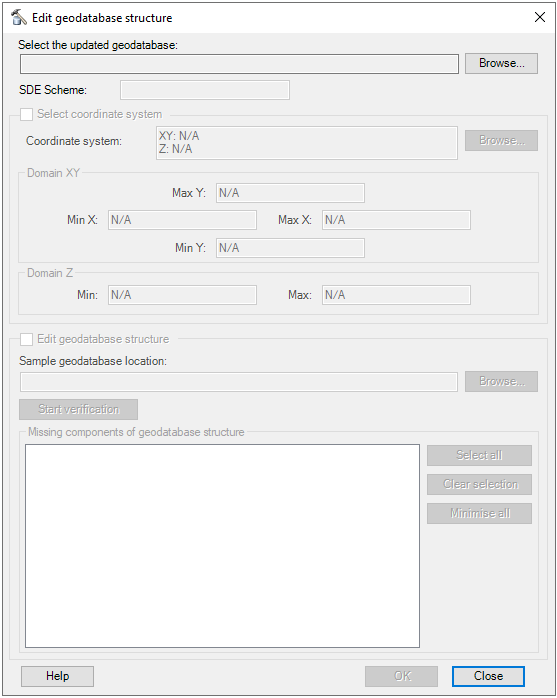Close the Edit geodatabase structure dialog
The image size is (557, 698).
[540, 17]
